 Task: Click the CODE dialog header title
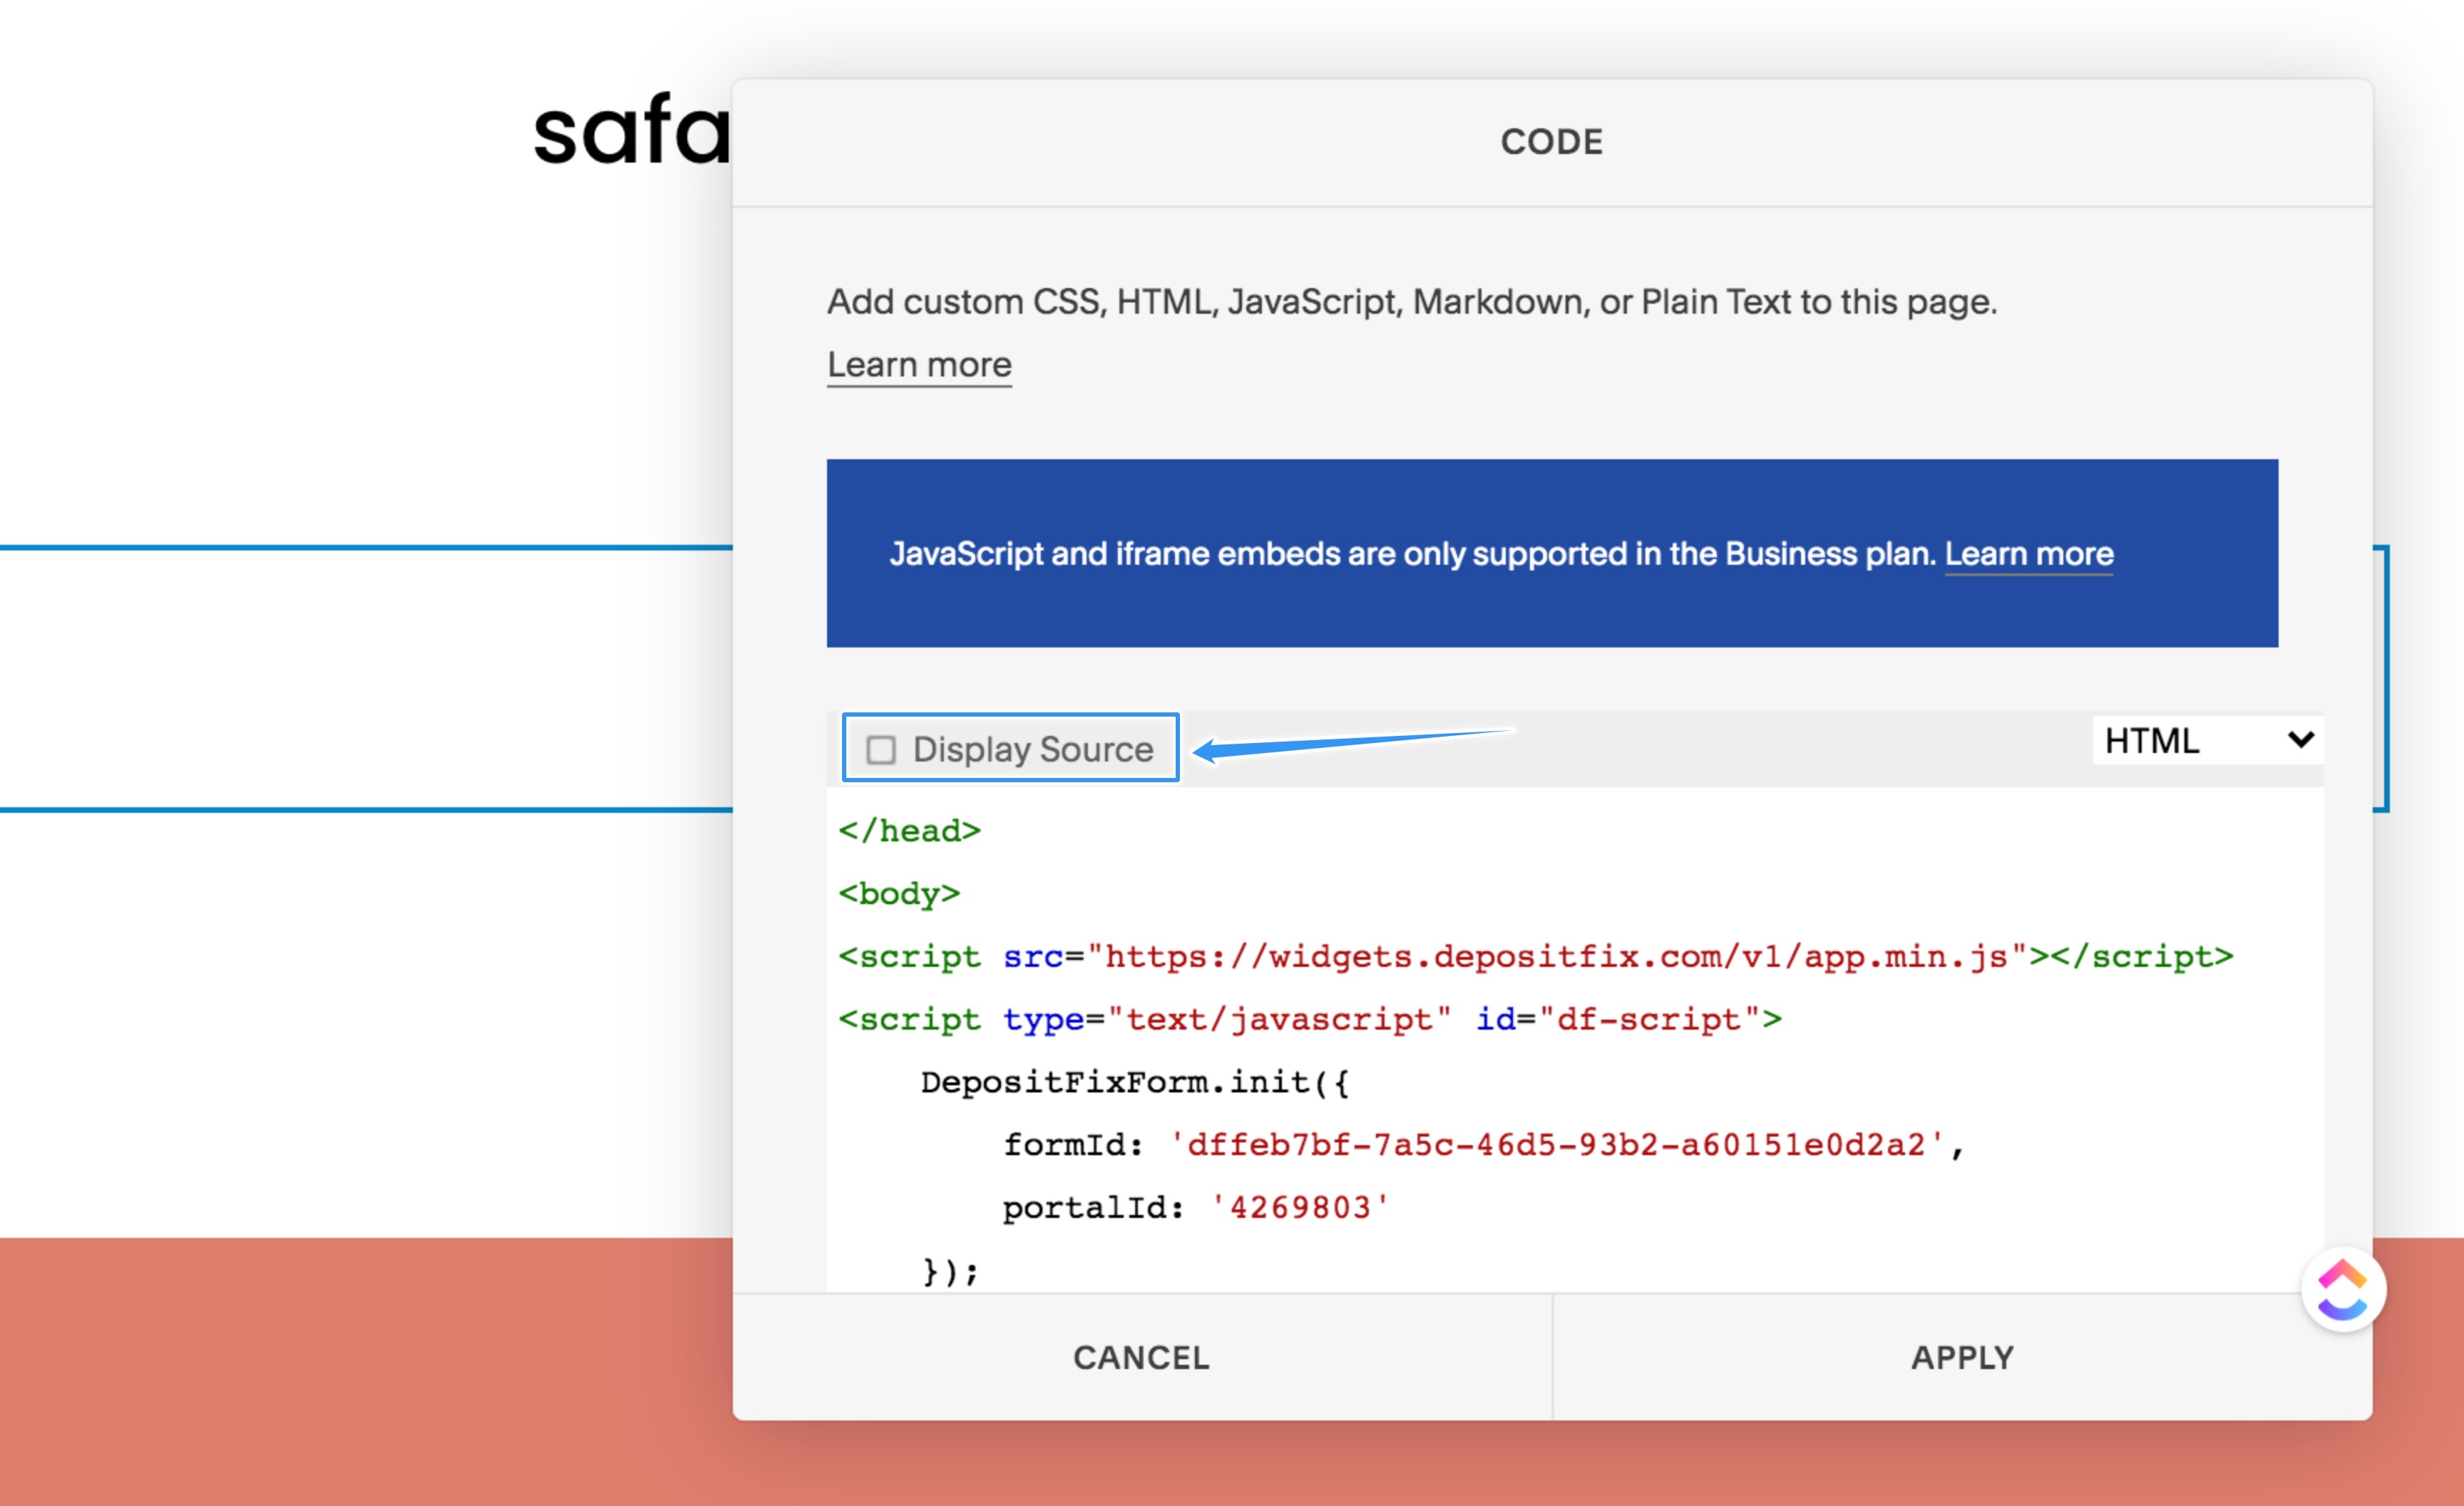pos(1551,142)
